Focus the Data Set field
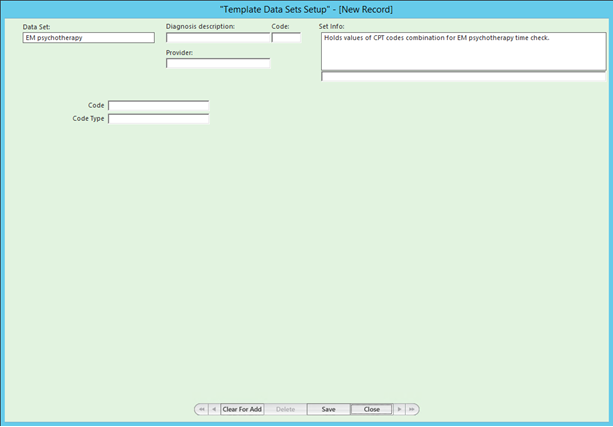This screenshot has height=427, width=613. 88,38
